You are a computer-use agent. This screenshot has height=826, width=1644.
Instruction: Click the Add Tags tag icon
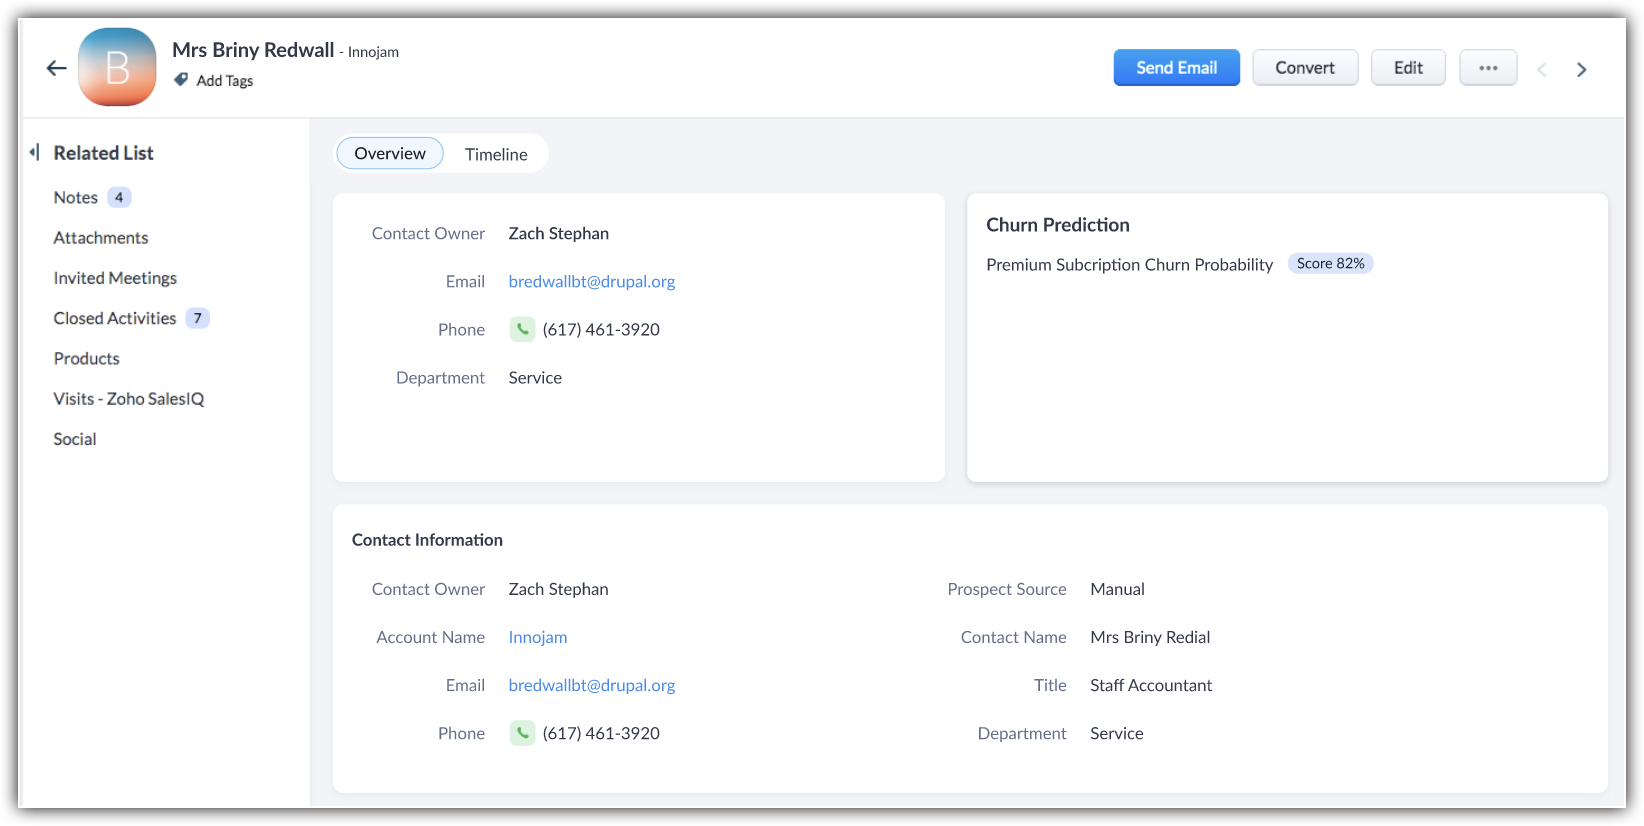(x=181, y=80)
